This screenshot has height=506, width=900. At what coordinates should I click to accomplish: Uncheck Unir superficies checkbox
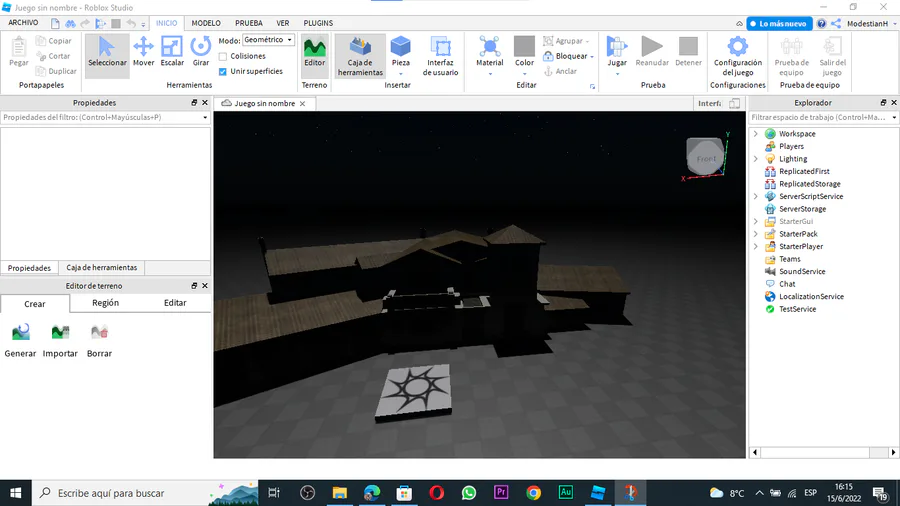point(223,72)
